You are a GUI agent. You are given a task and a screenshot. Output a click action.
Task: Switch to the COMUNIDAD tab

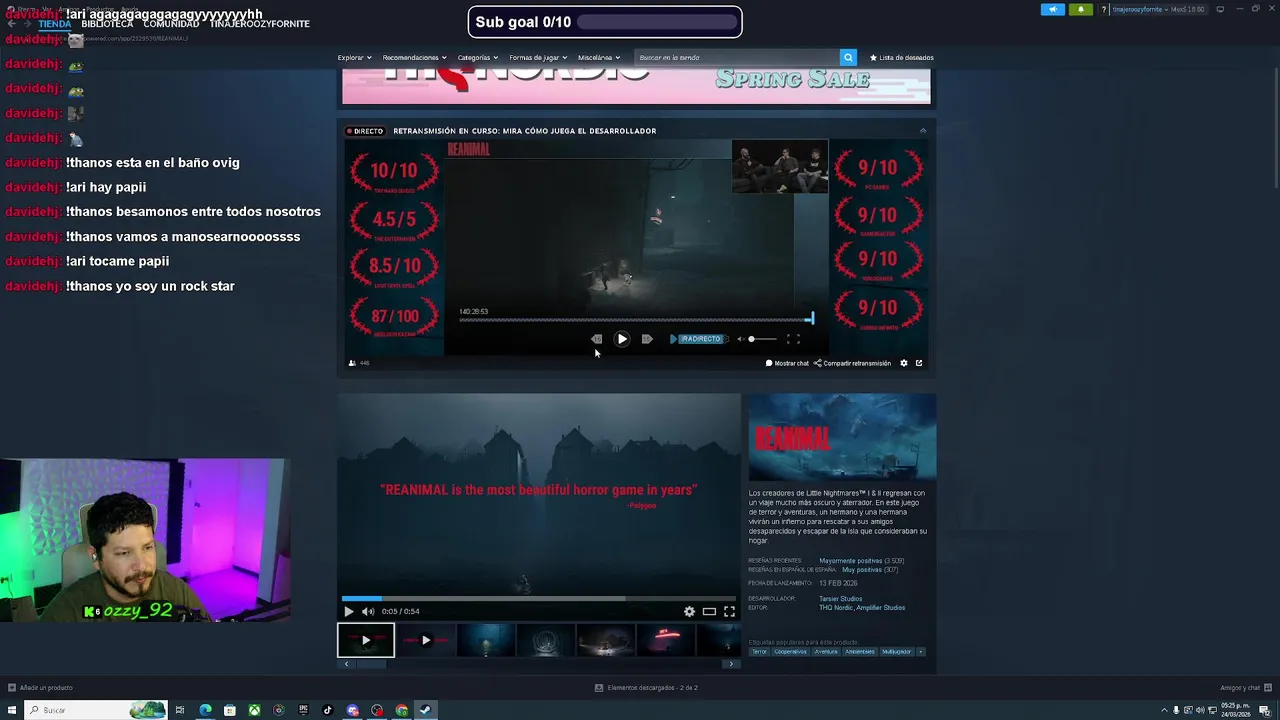click(x=171, y=24)
